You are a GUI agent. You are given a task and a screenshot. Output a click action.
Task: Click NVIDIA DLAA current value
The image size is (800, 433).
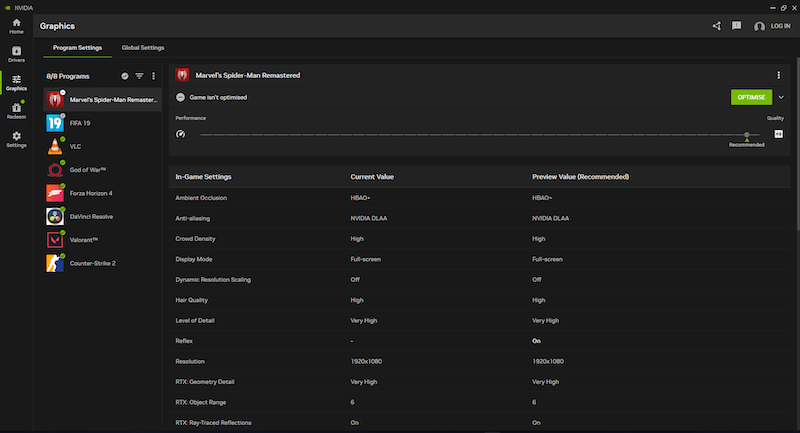click(369, 218)
